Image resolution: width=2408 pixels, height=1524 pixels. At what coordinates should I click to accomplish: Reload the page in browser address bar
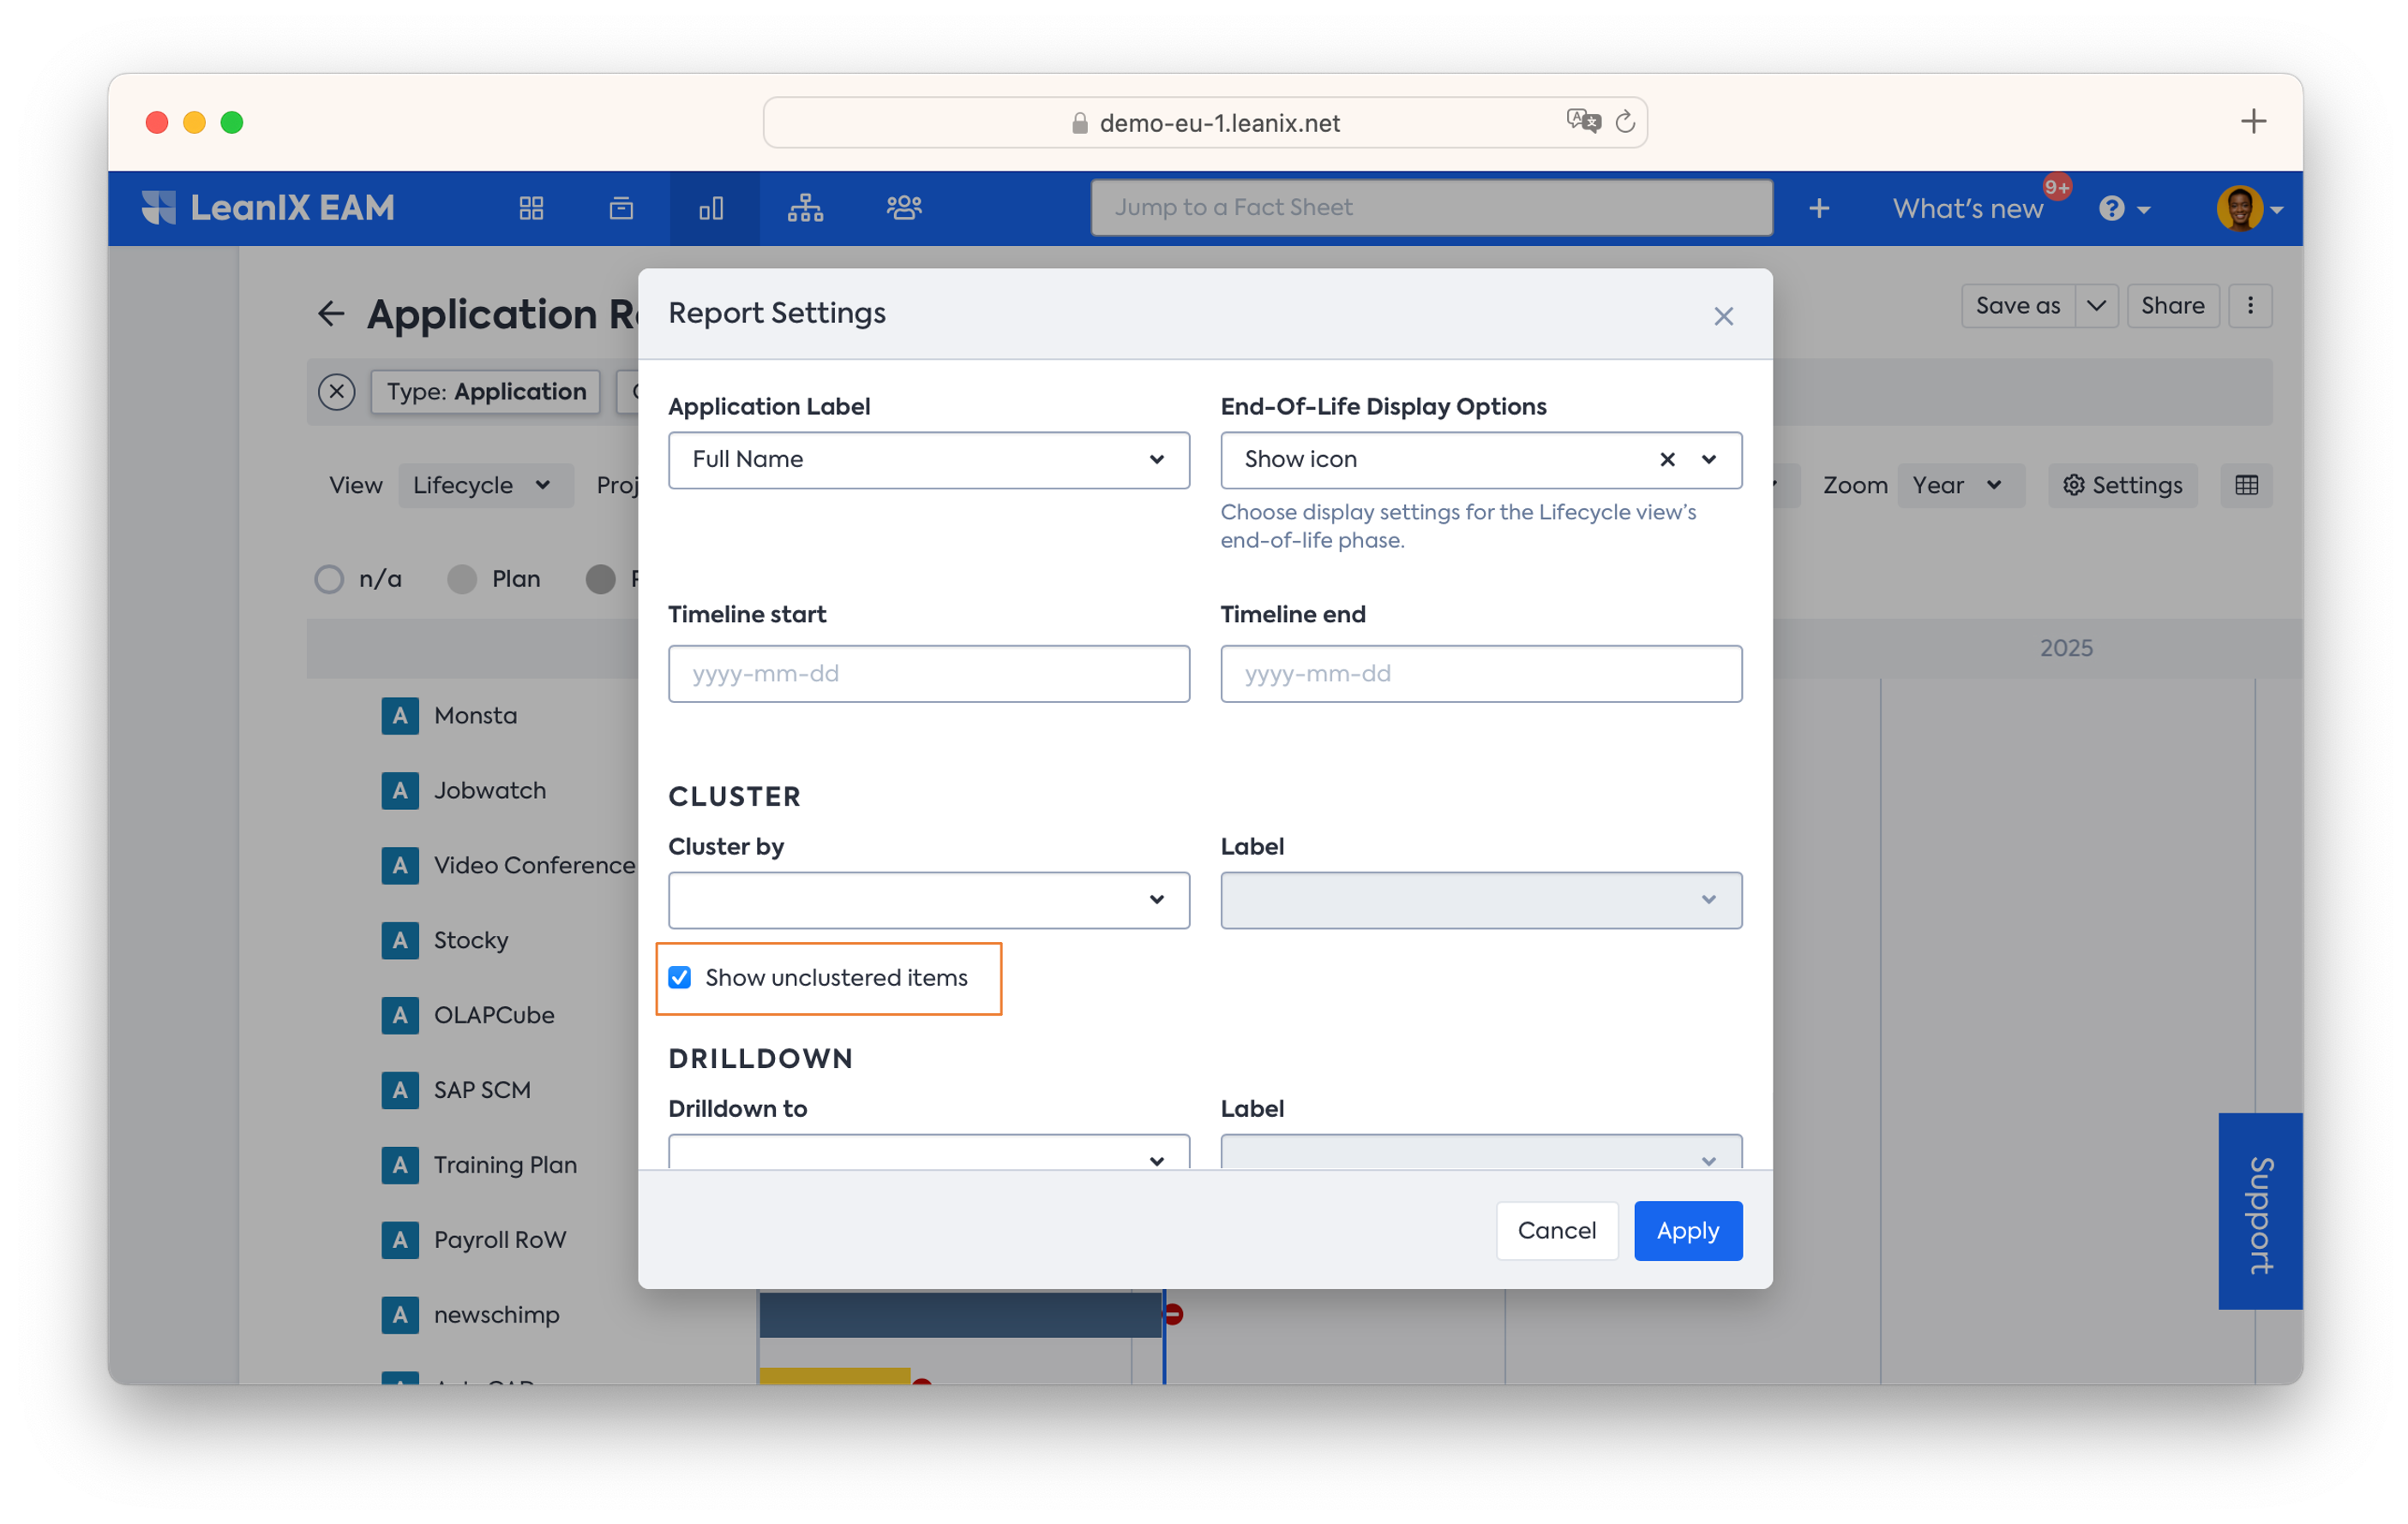[x=1625, y=122]
